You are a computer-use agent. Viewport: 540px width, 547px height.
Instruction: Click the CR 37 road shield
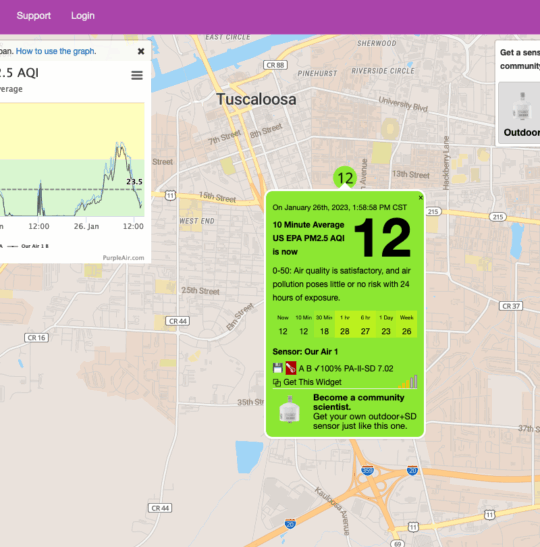click(x=511, y=306)
